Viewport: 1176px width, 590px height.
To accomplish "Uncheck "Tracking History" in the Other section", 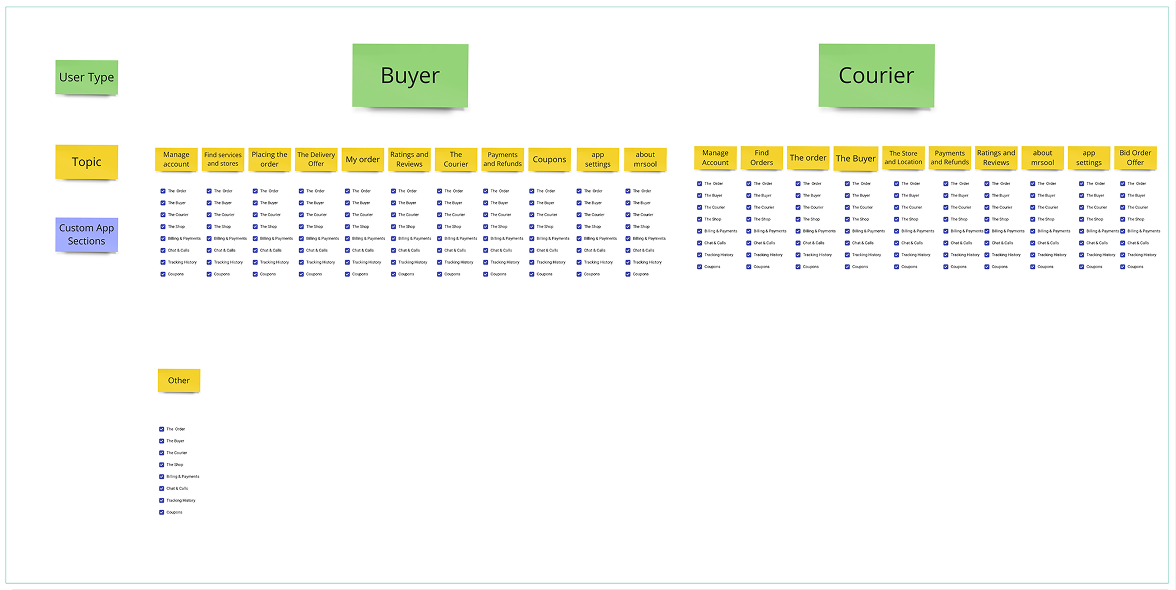I will [162, 500].
